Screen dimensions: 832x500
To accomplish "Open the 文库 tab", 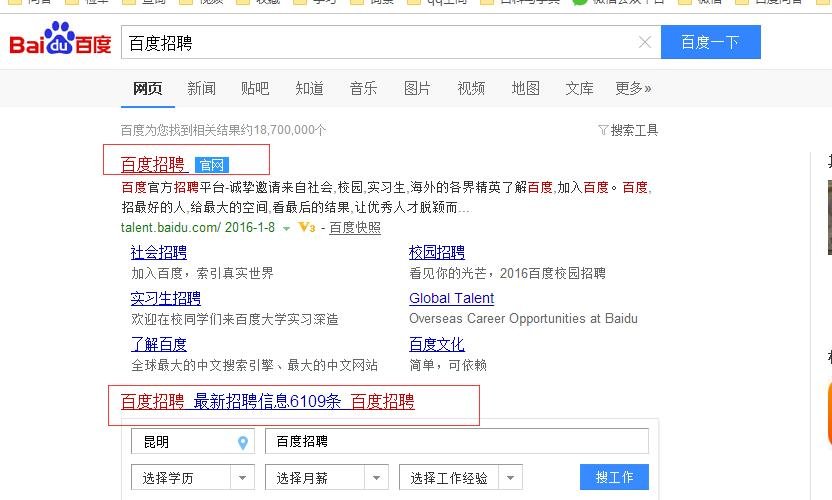I will click(x=579, y=88).
